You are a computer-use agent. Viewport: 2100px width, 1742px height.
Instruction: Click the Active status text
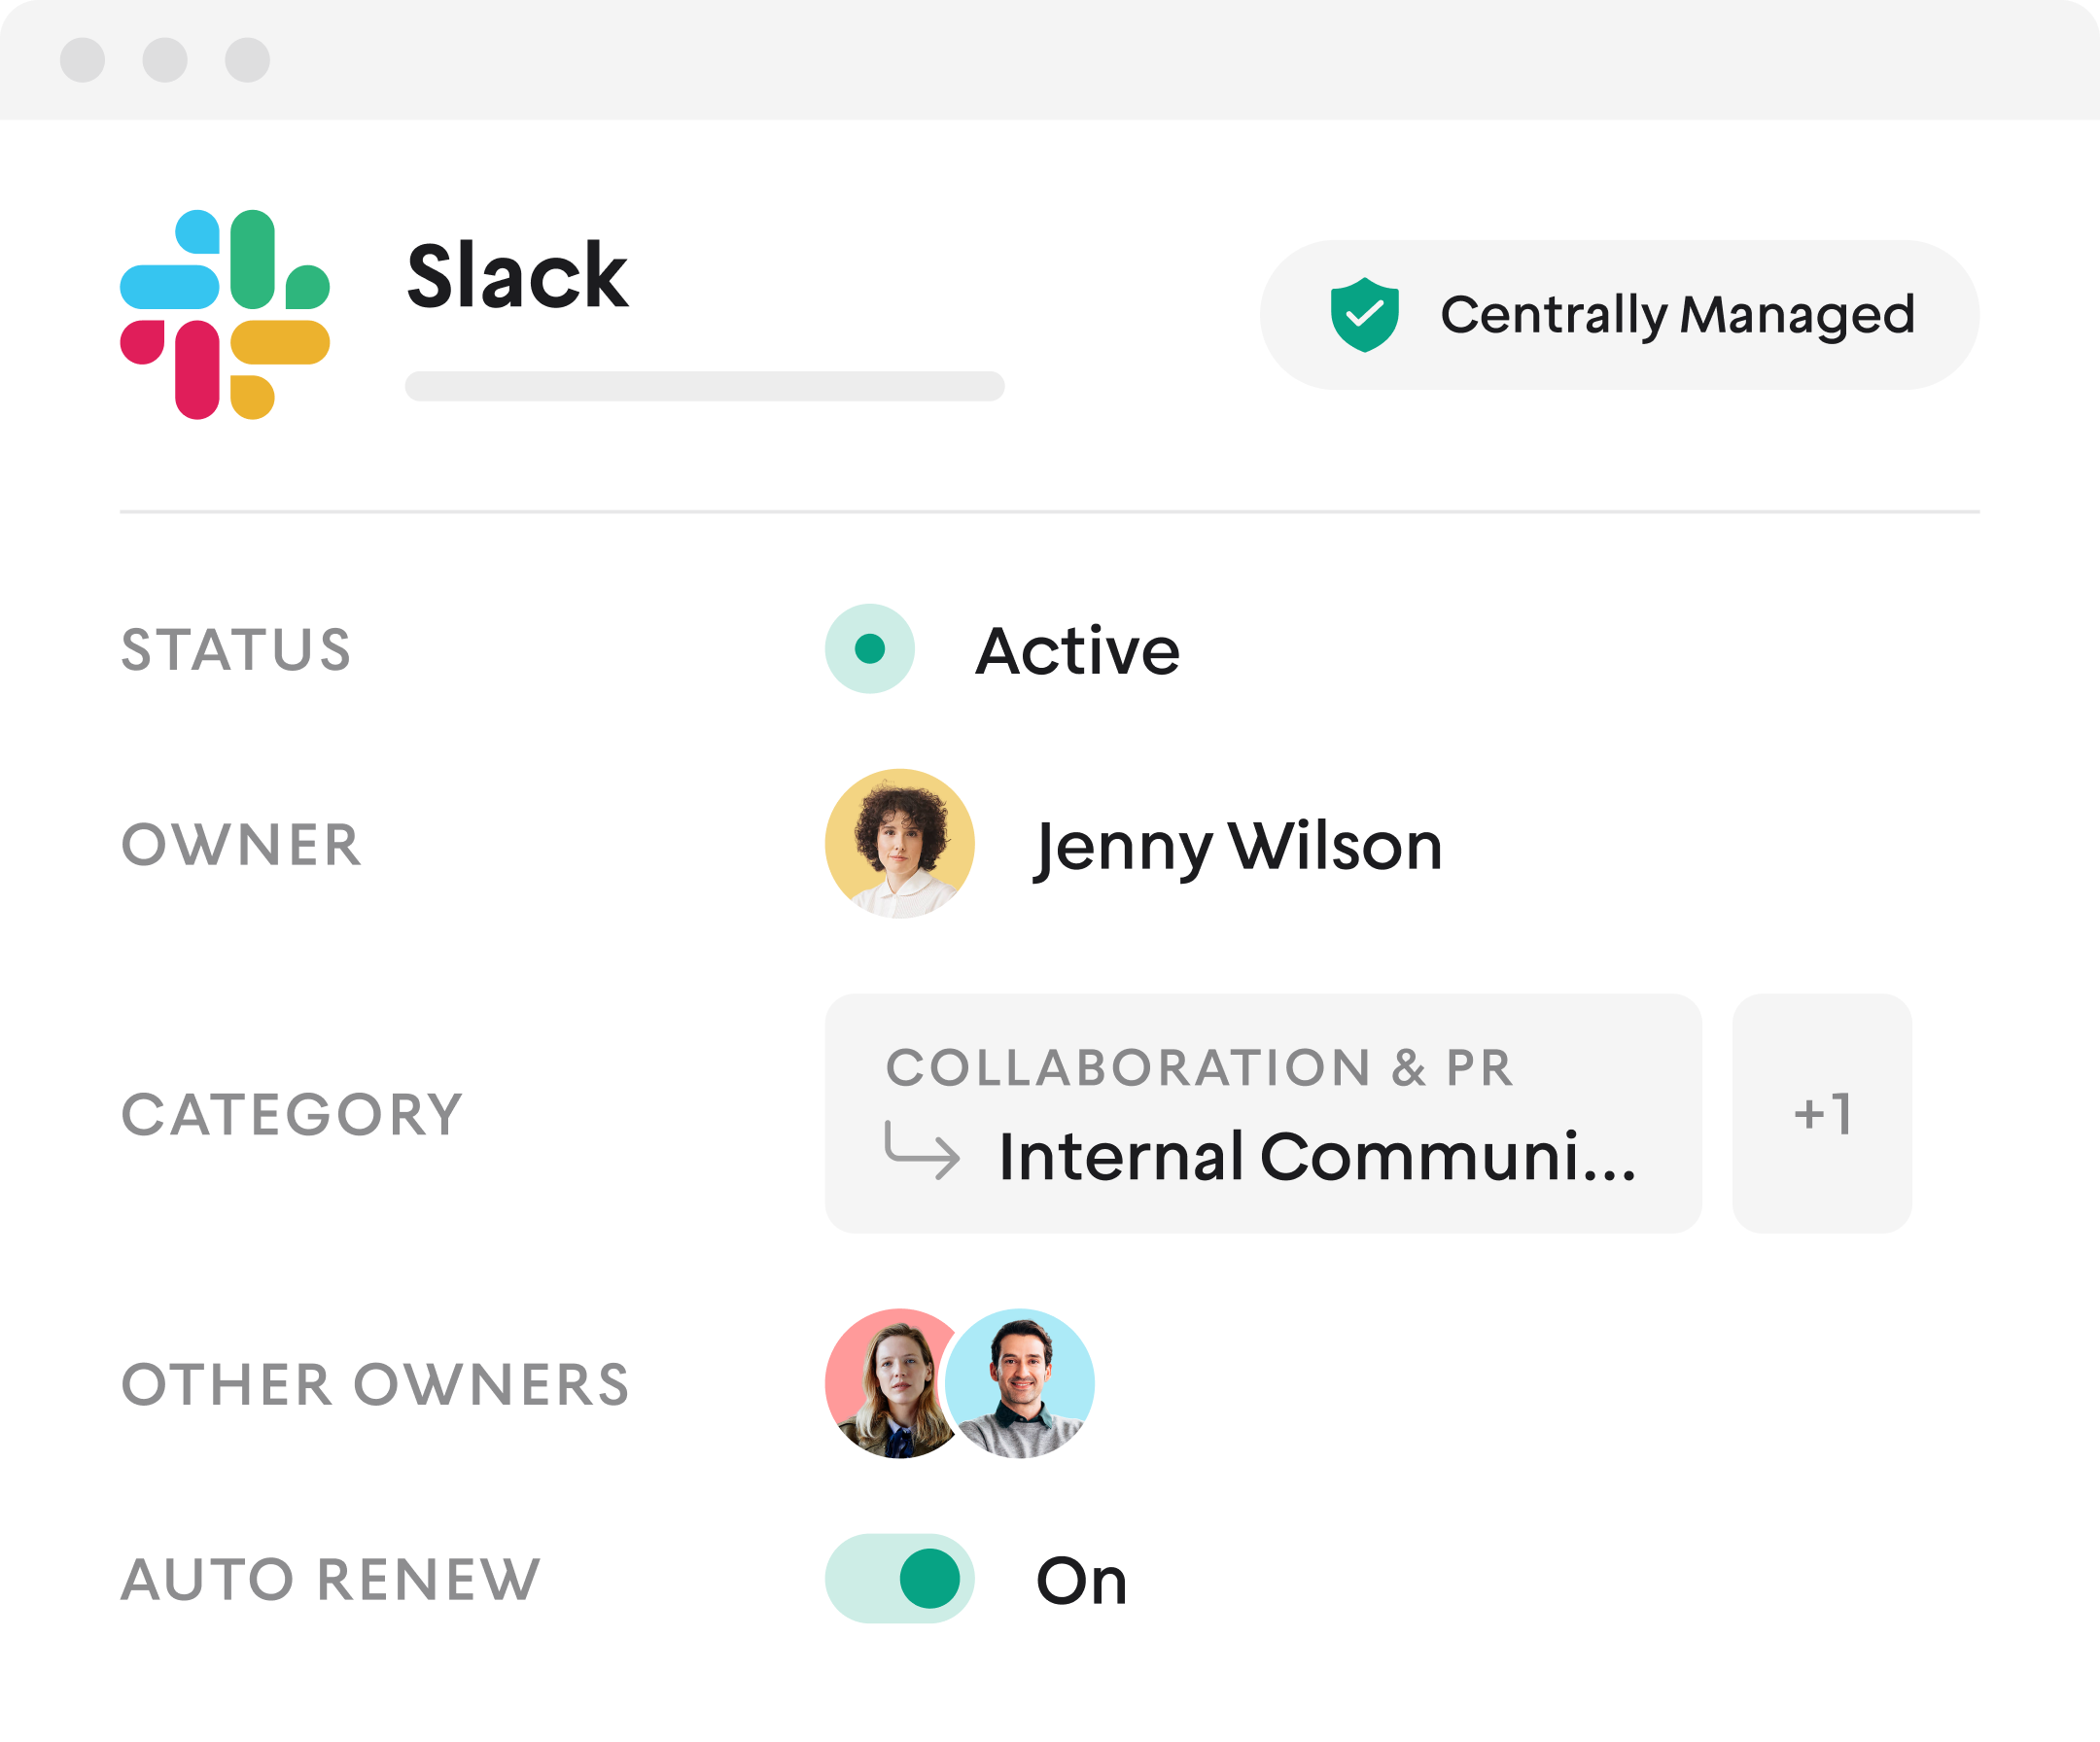tap(1077, 651)
